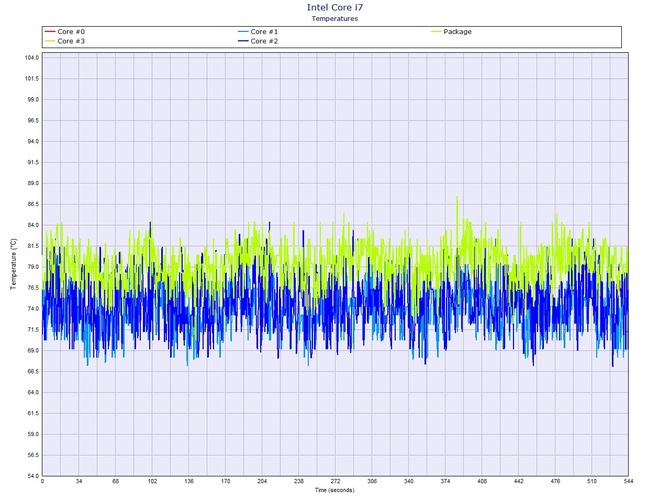Image resolution: width=670 pixels, height=502 pixels.
Task: Click the green Package legend line
Action: pos(436,32)
